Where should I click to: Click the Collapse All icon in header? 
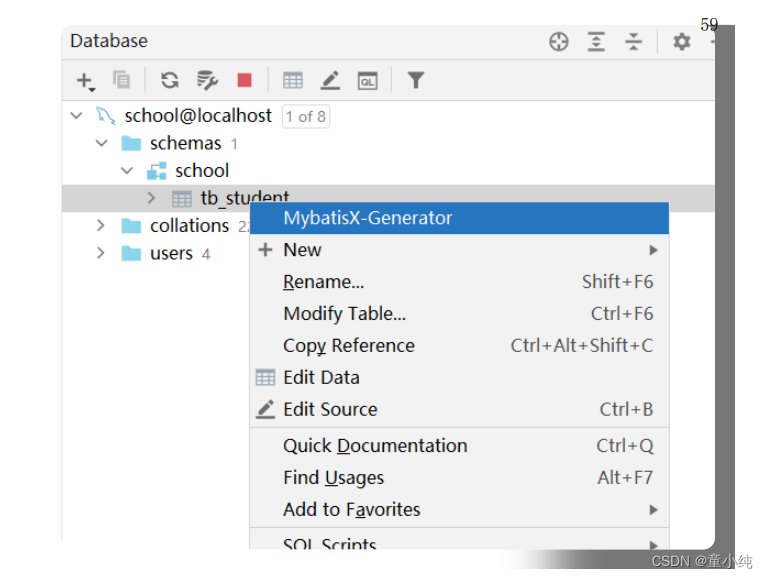coord(634,42)
